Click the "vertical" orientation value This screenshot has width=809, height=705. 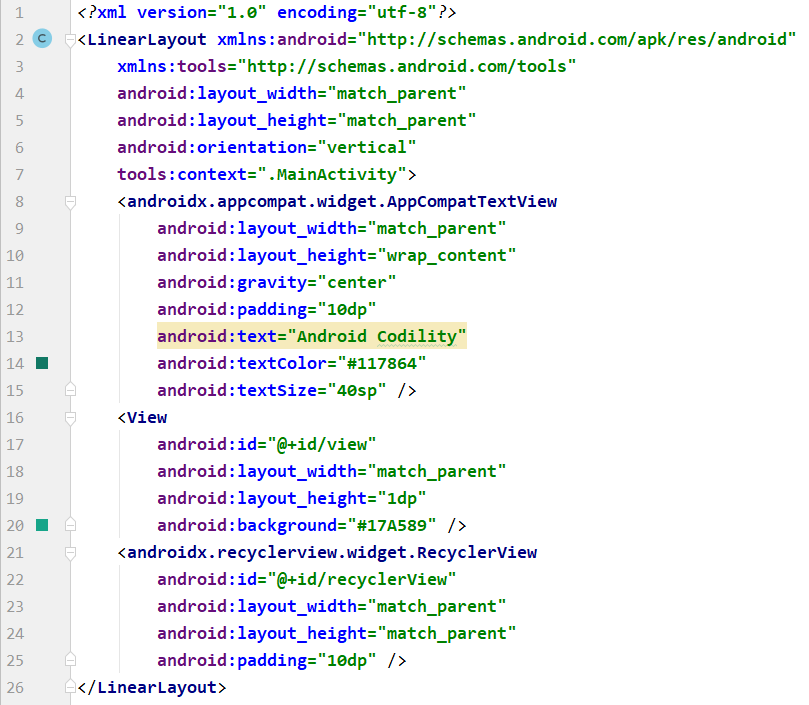(x=361, y=148)
